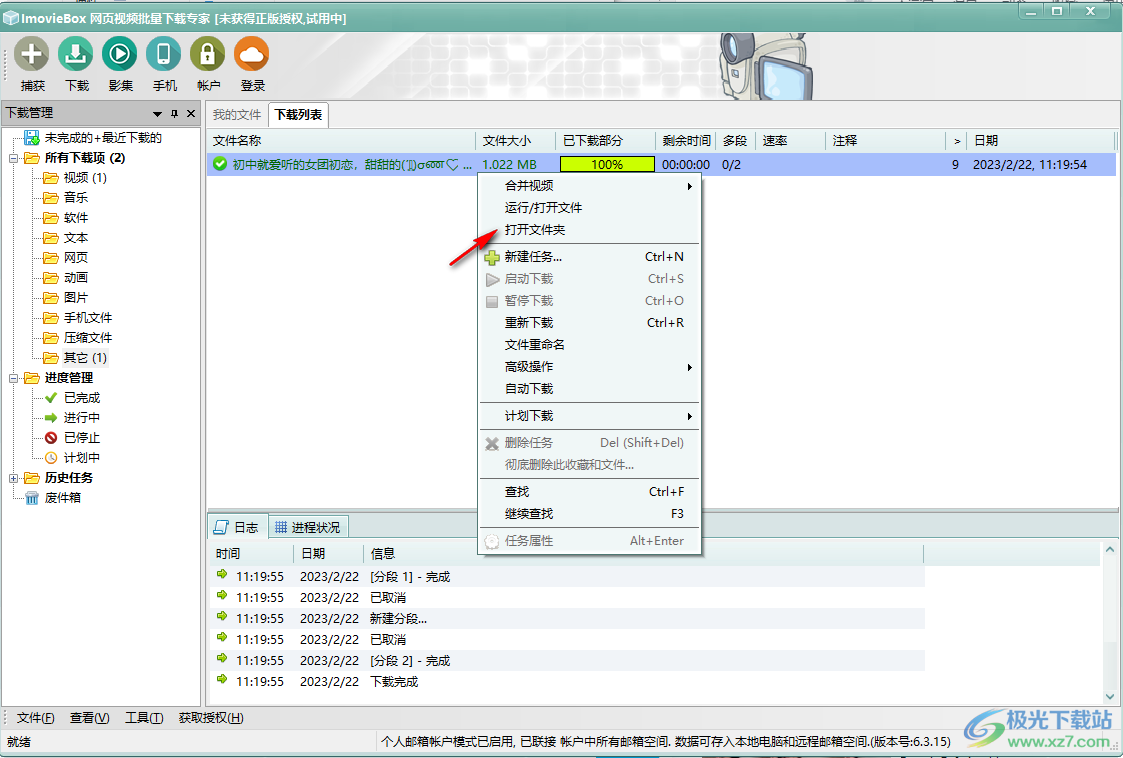
Task: Choose 查找 from context menu
Action: (x=589, y=492)
